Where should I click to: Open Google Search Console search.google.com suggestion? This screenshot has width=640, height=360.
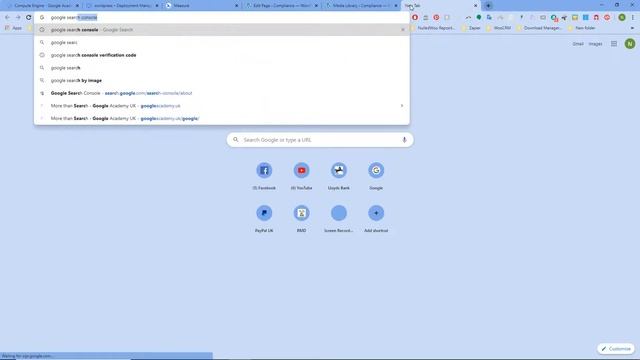(x=222, y=93)
